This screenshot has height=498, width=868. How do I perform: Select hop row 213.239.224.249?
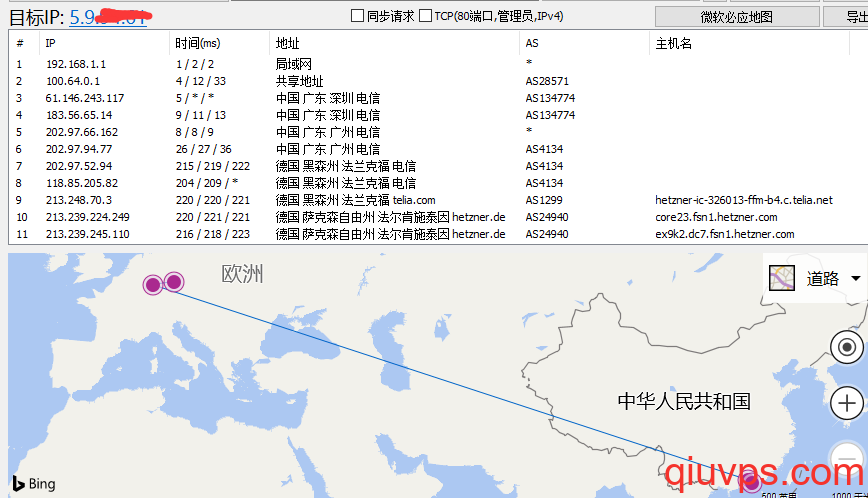coord(438,217)
